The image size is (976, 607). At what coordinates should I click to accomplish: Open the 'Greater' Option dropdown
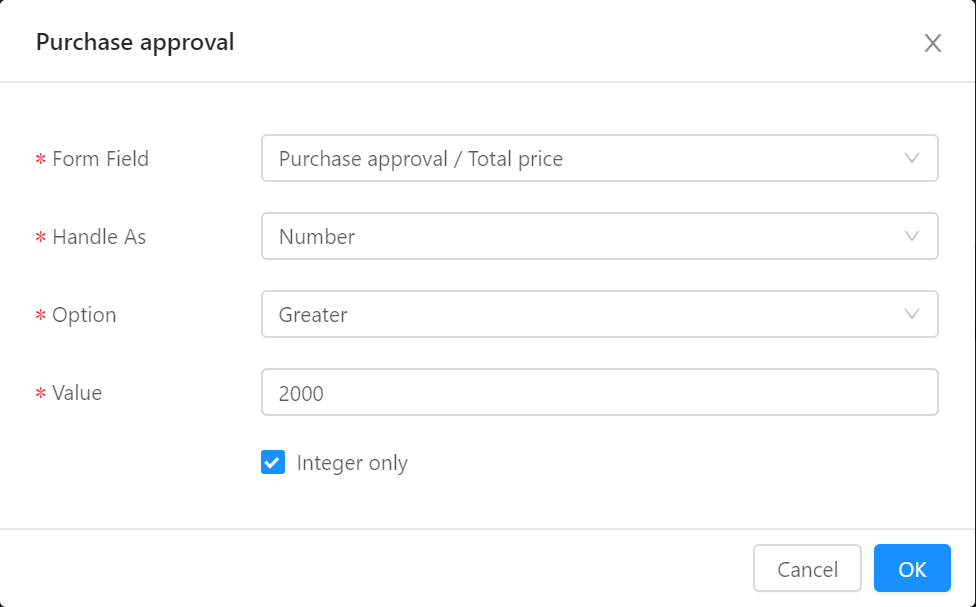(x=599, y=314)
